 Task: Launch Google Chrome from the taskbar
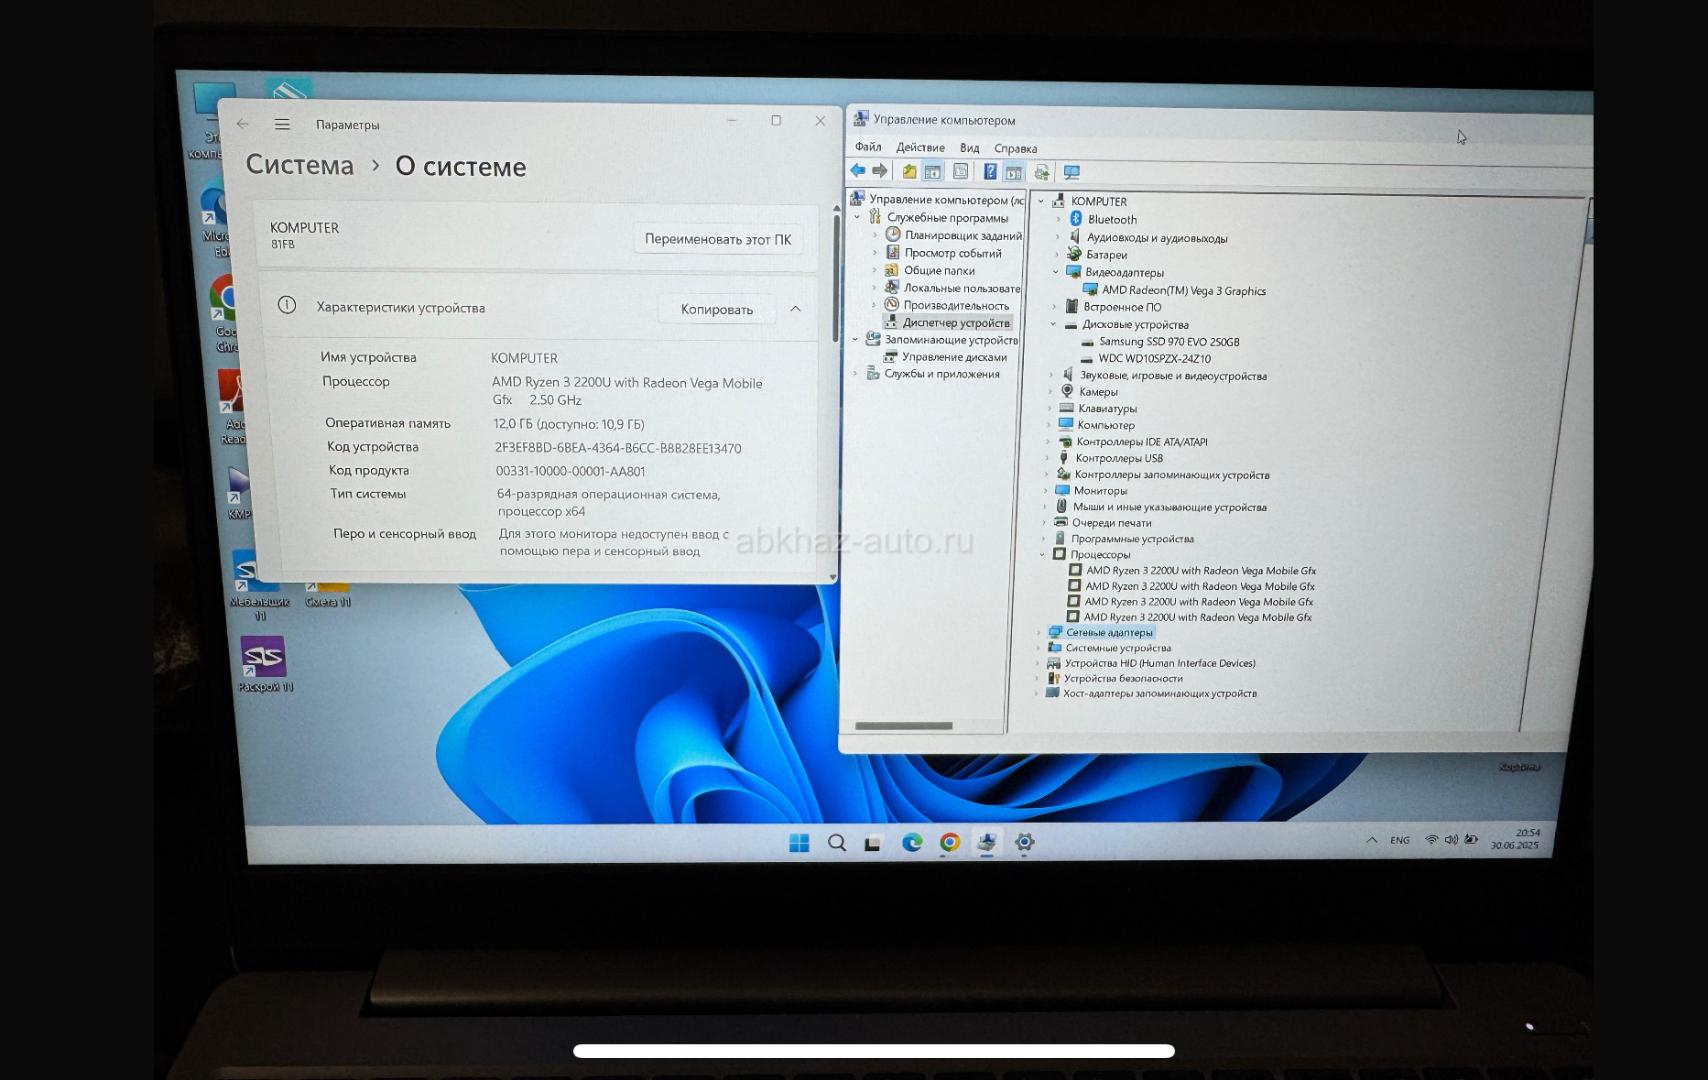pyautogui.click(x=950, y=843)
